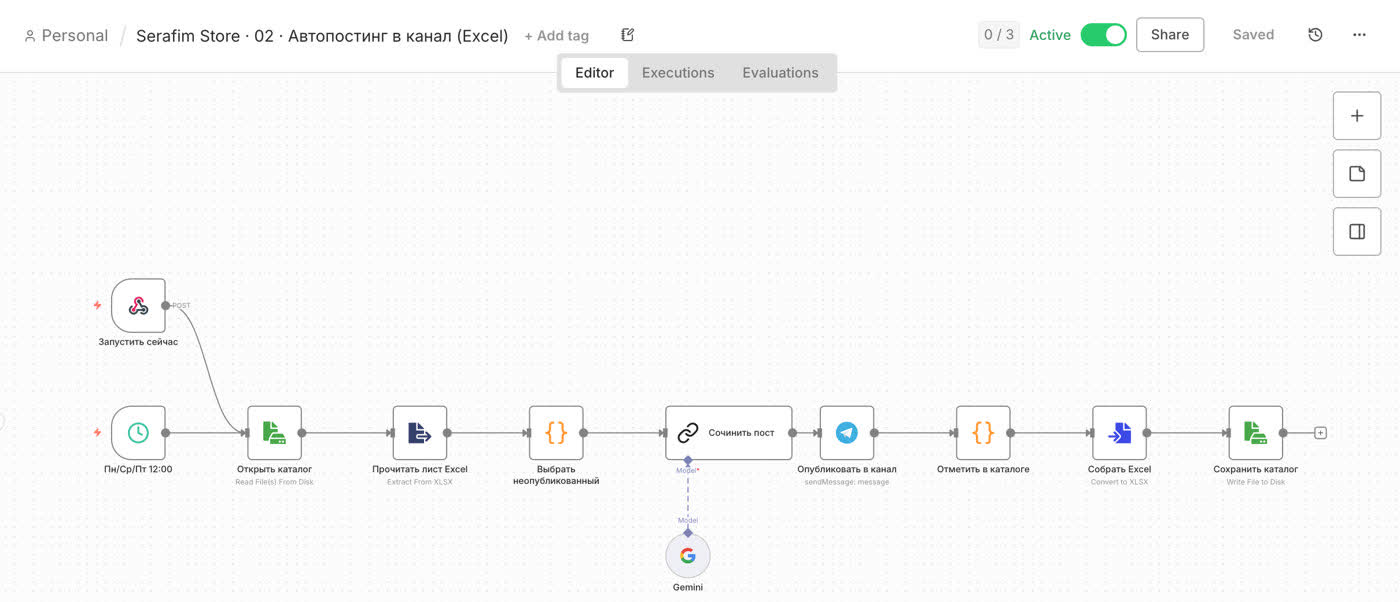This screenshot has width=1400, height=602.
Task: Open the Evaluations tab
Action: tap(780, 73)
